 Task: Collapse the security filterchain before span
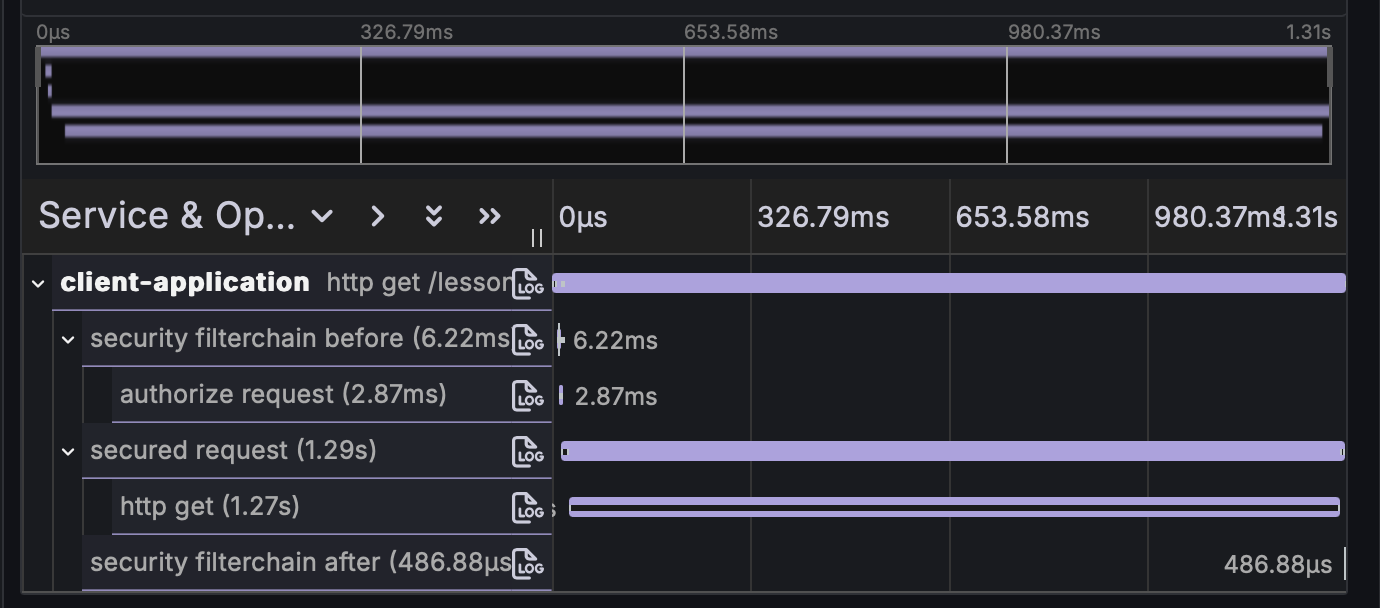pyautogui.click(x=68, y=339)
